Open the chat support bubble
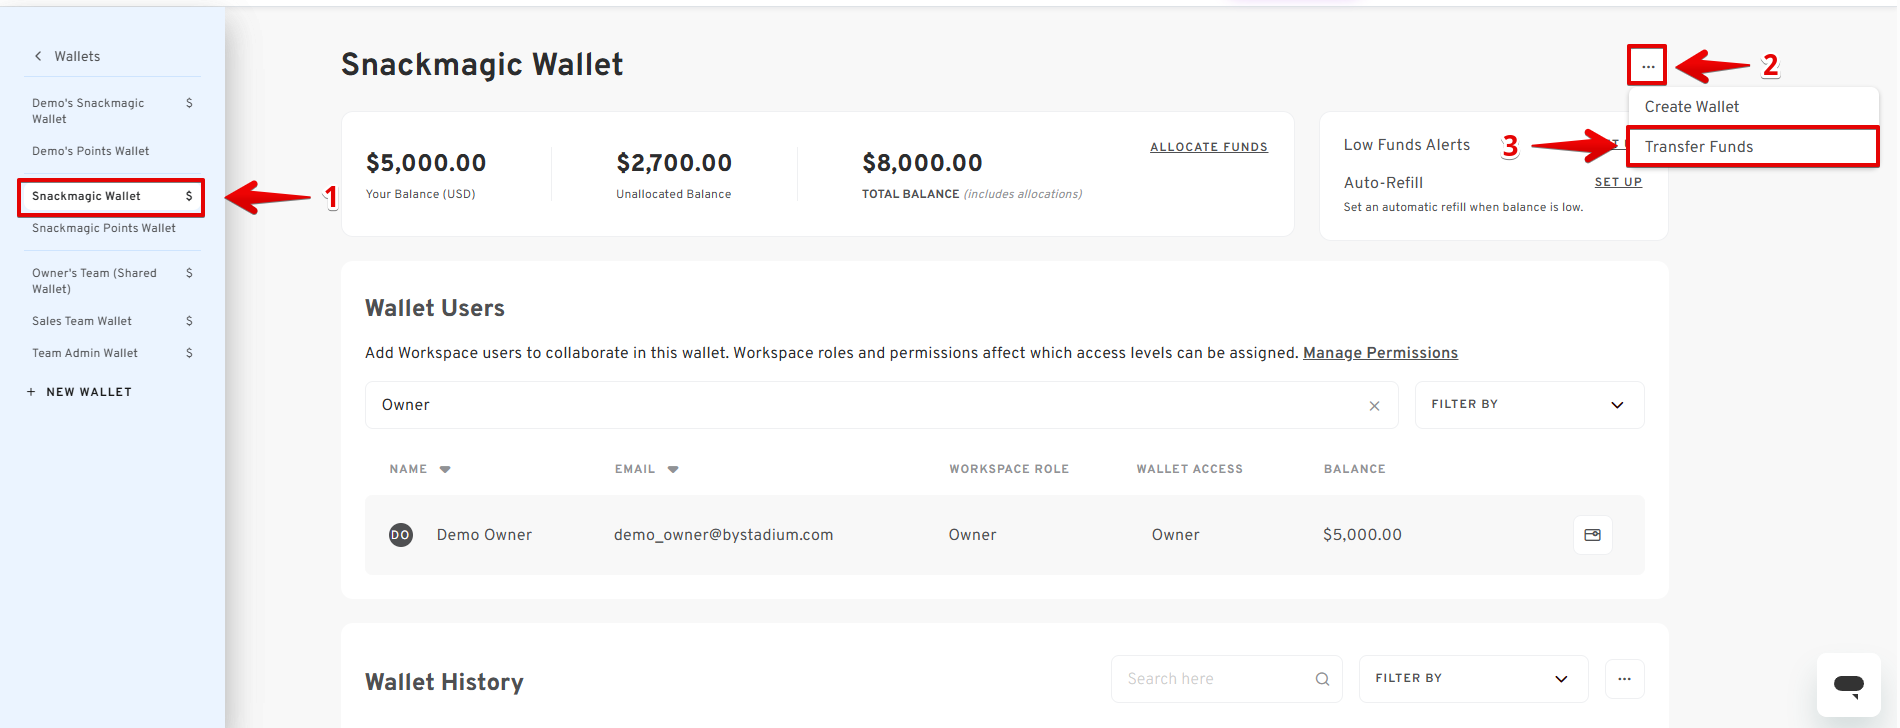The image size is (1900, 728). click(x=1848, y=685)
